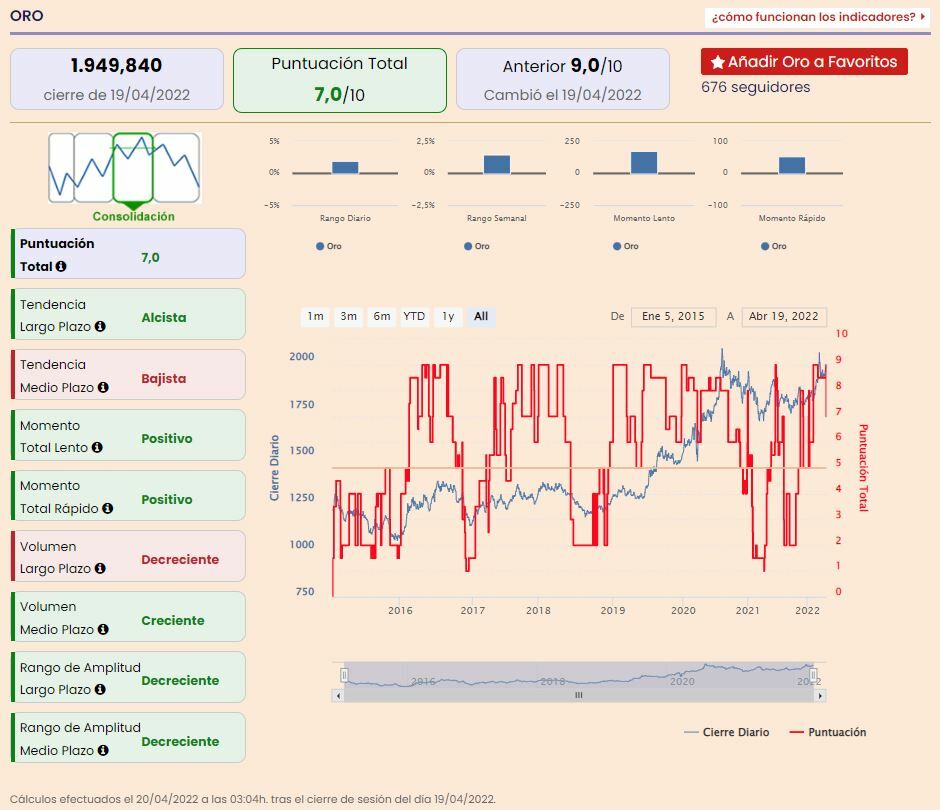Add Oro to favorites button

[804, 62]
